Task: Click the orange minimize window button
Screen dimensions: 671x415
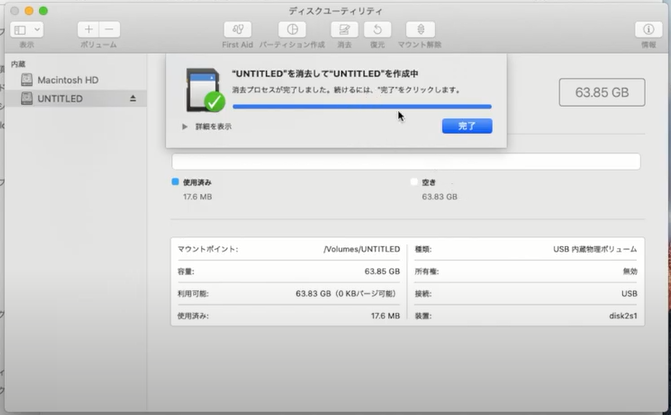Action: tap(29, 11)
